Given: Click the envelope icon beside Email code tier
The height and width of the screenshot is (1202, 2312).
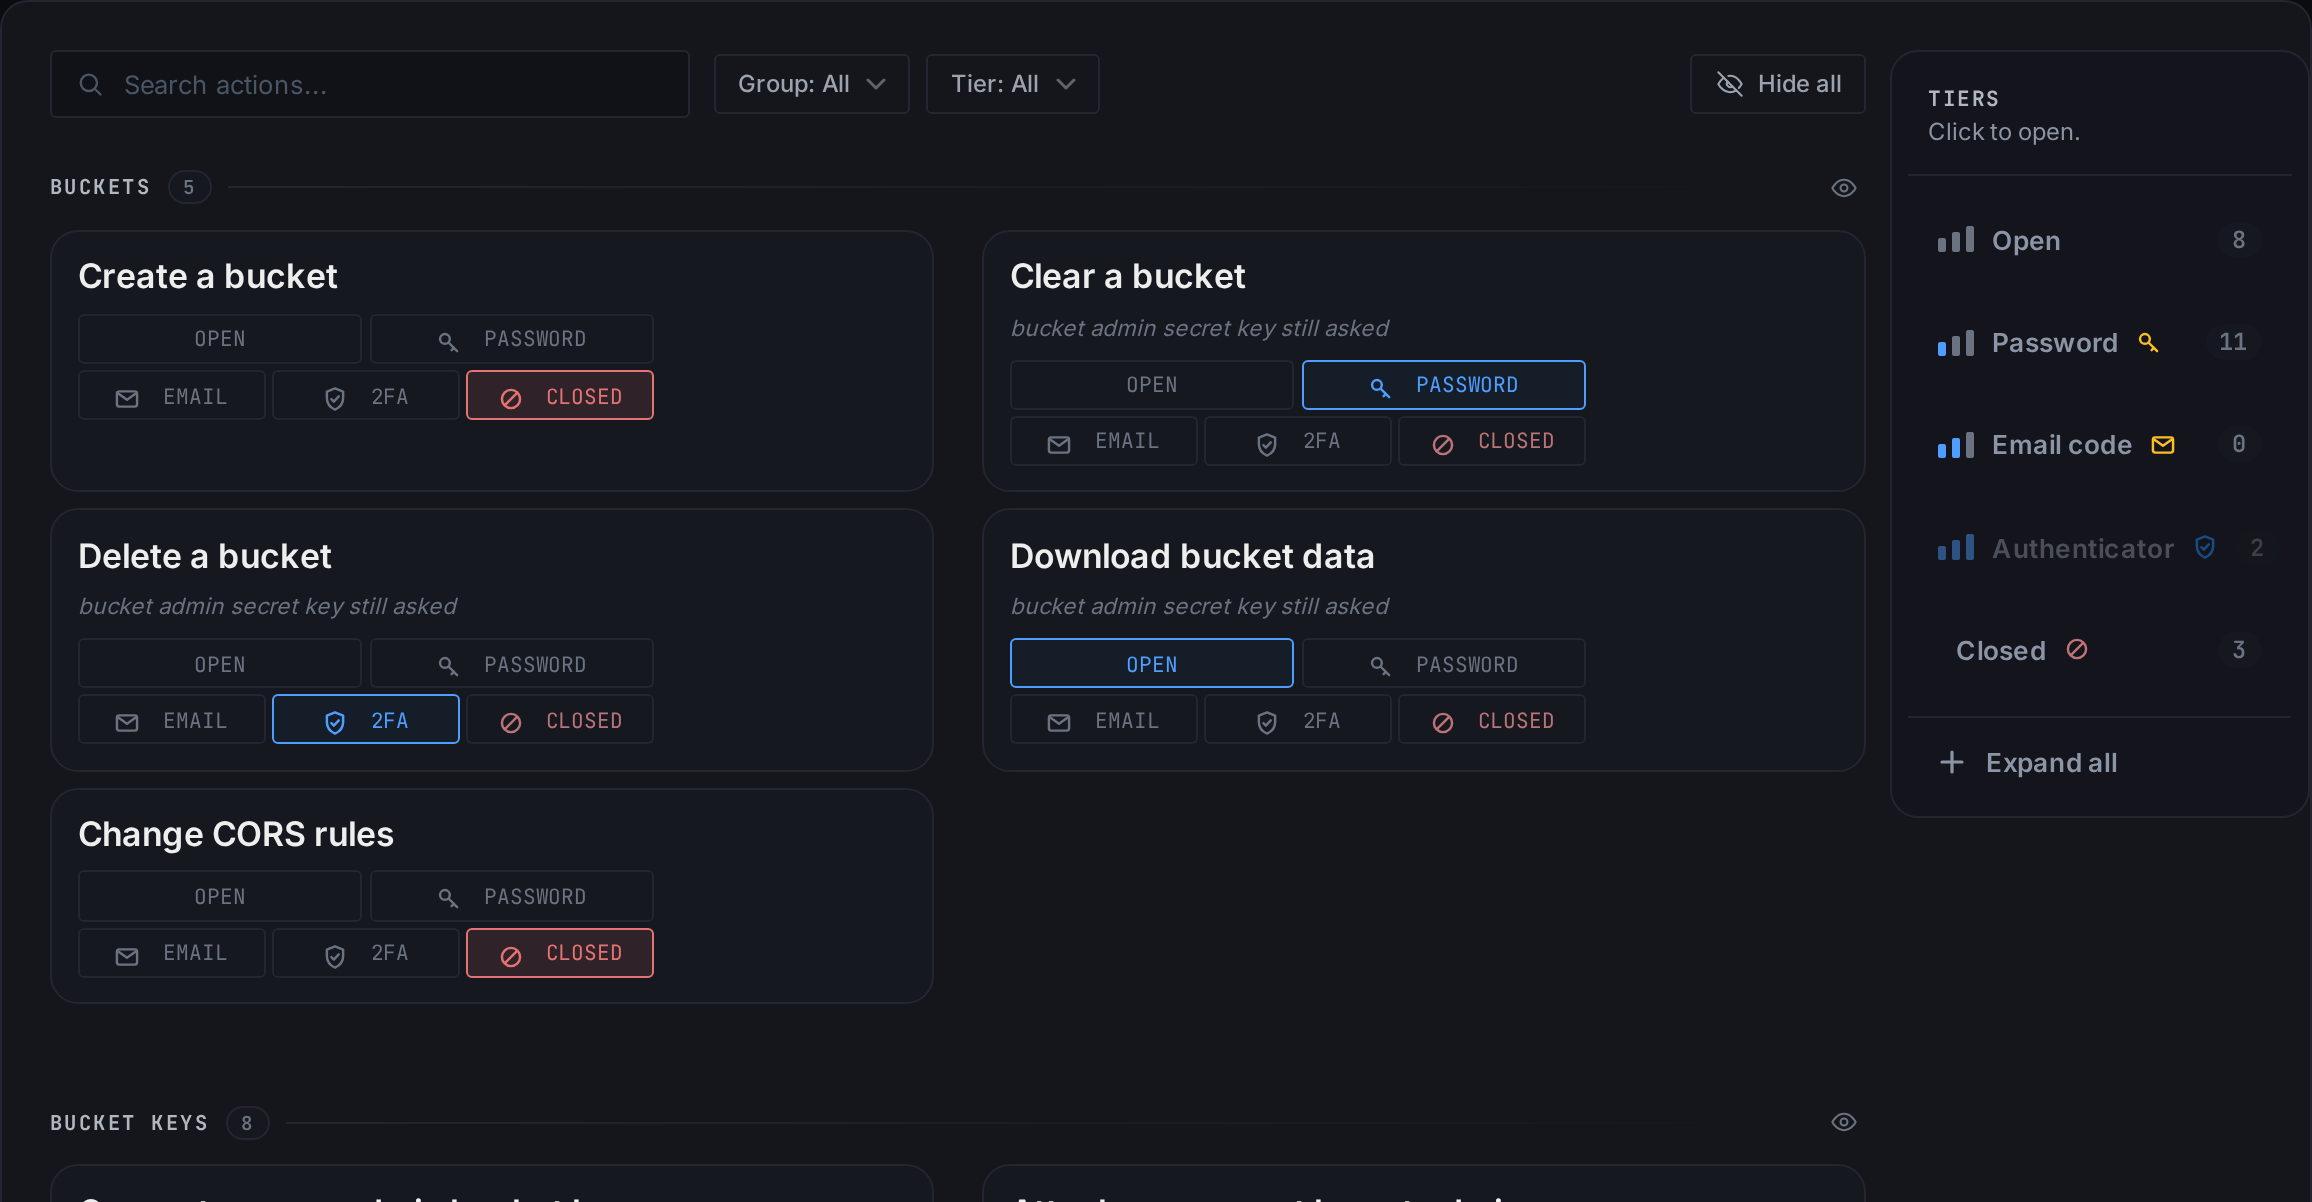Looking at the screenshot, I should pyautogui.click(x=2163, y=445).
